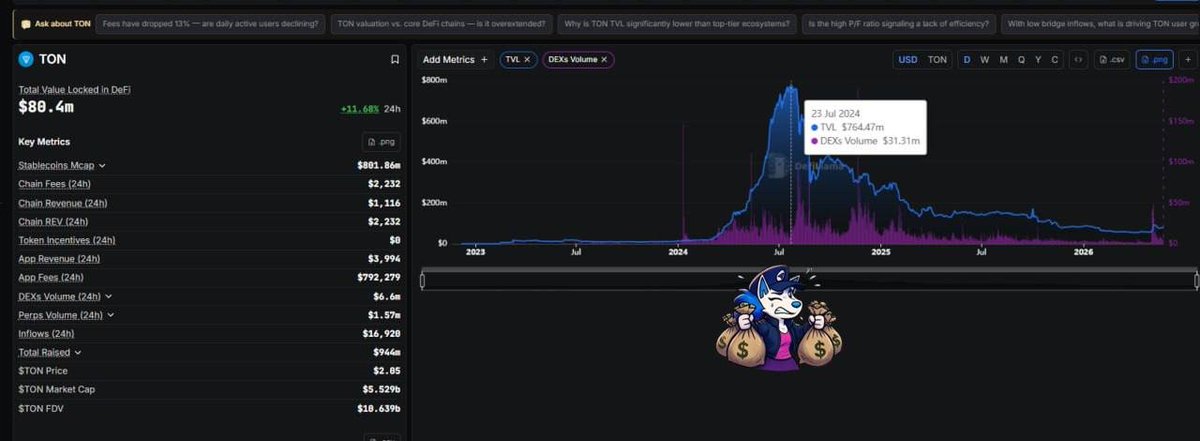Move the left handle of chart range slider
Viewport: 1200px width, 441px height.
click(x=423, y=281)
